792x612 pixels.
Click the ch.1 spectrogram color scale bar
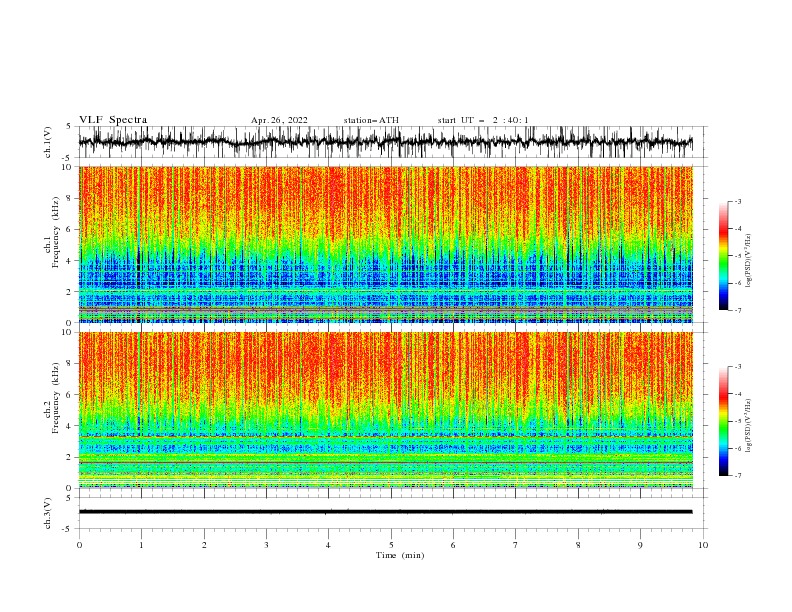[724, 256]
